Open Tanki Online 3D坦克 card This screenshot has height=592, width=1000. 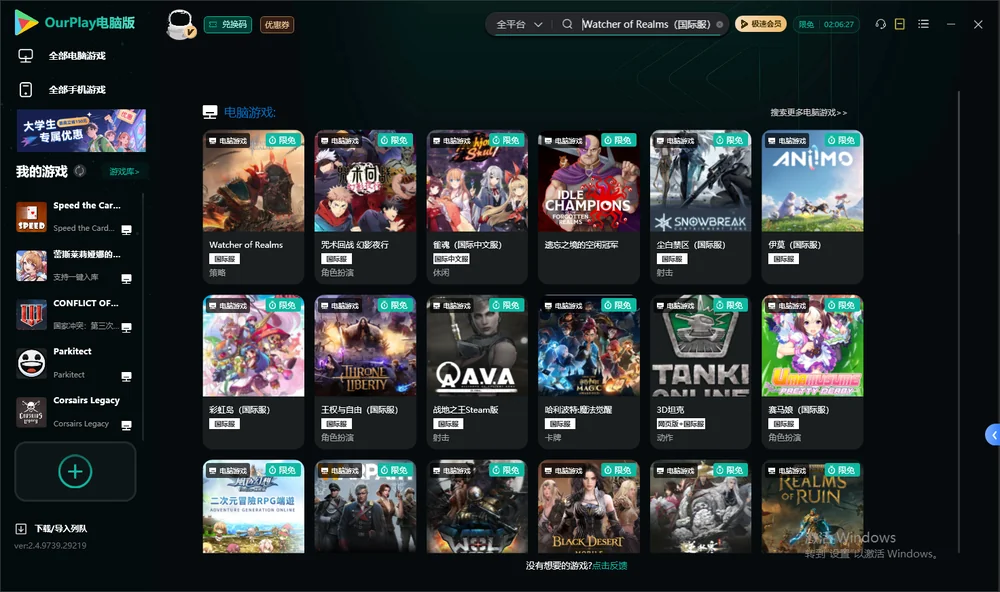[700, 372]
